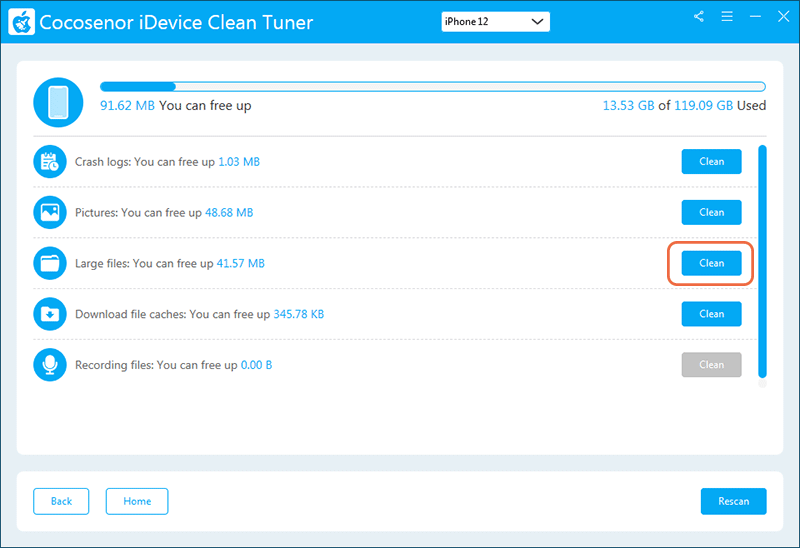Open the iPhone 12 device dropdown
Viewport: 800px width, 548px height.
(x=495, y=21)
